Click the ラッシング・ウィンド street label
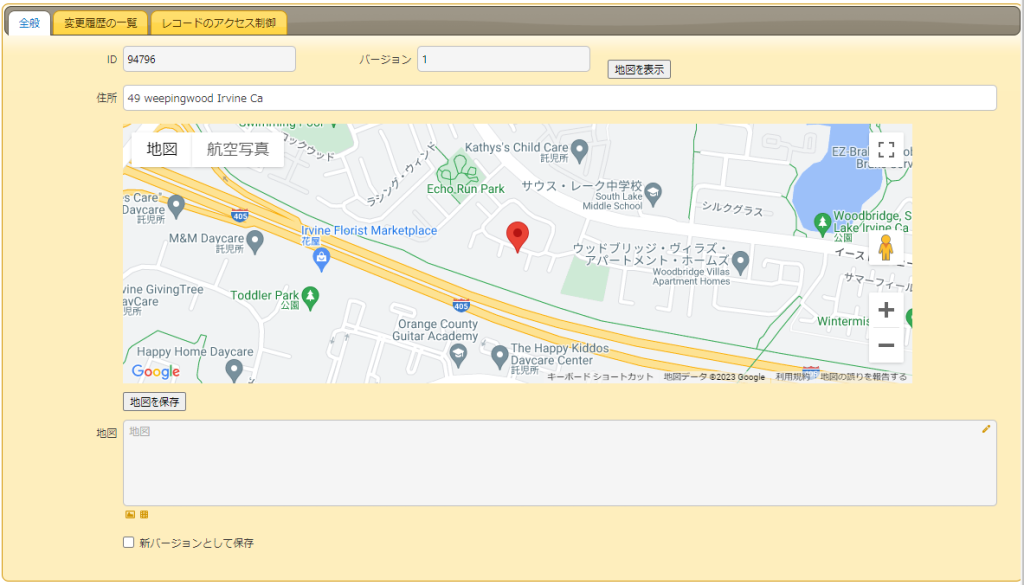 [x=401, y=174]
